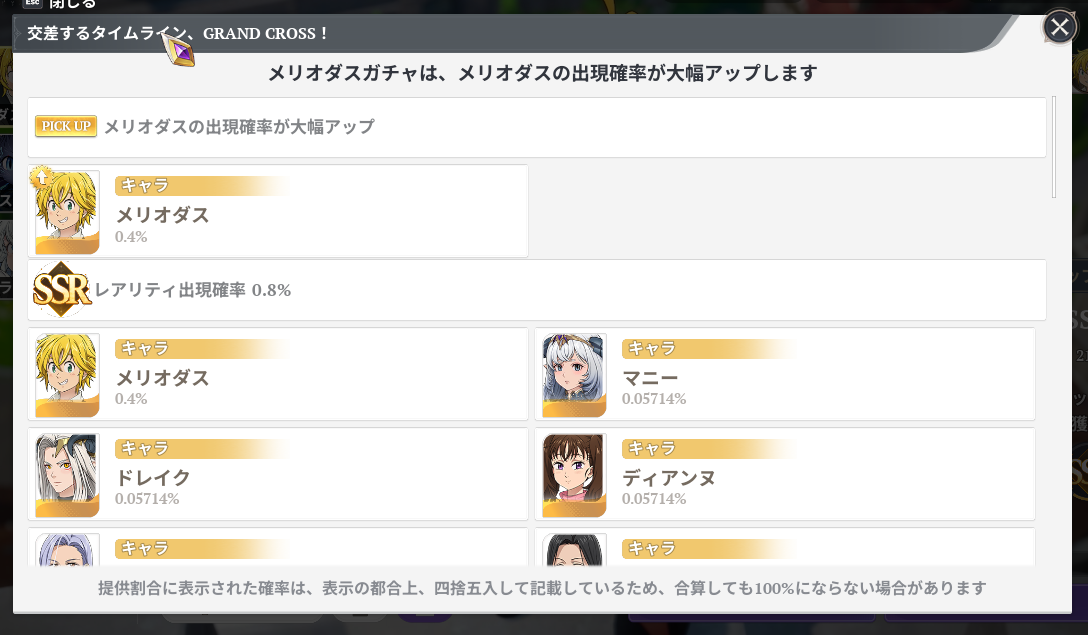The height and width of the screenshot is (635, 1088).
Task: Click the PICK UP badge
Action: tap(66, 126)
